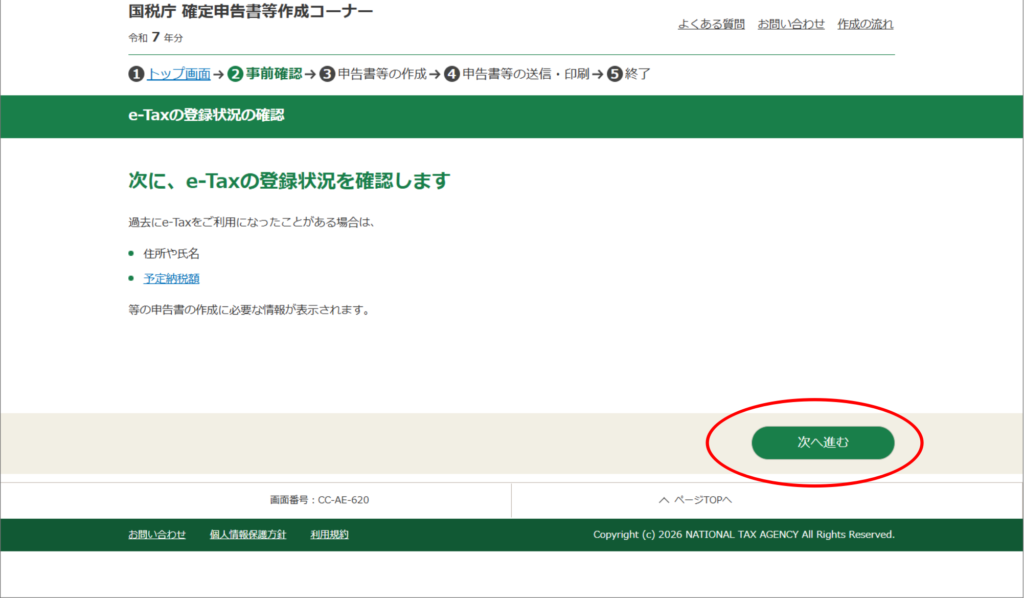Open the トップ画面 breadcrumb link
This screenshot has height=598, width=1024.
pyautogui.click(x=178, y=74)
